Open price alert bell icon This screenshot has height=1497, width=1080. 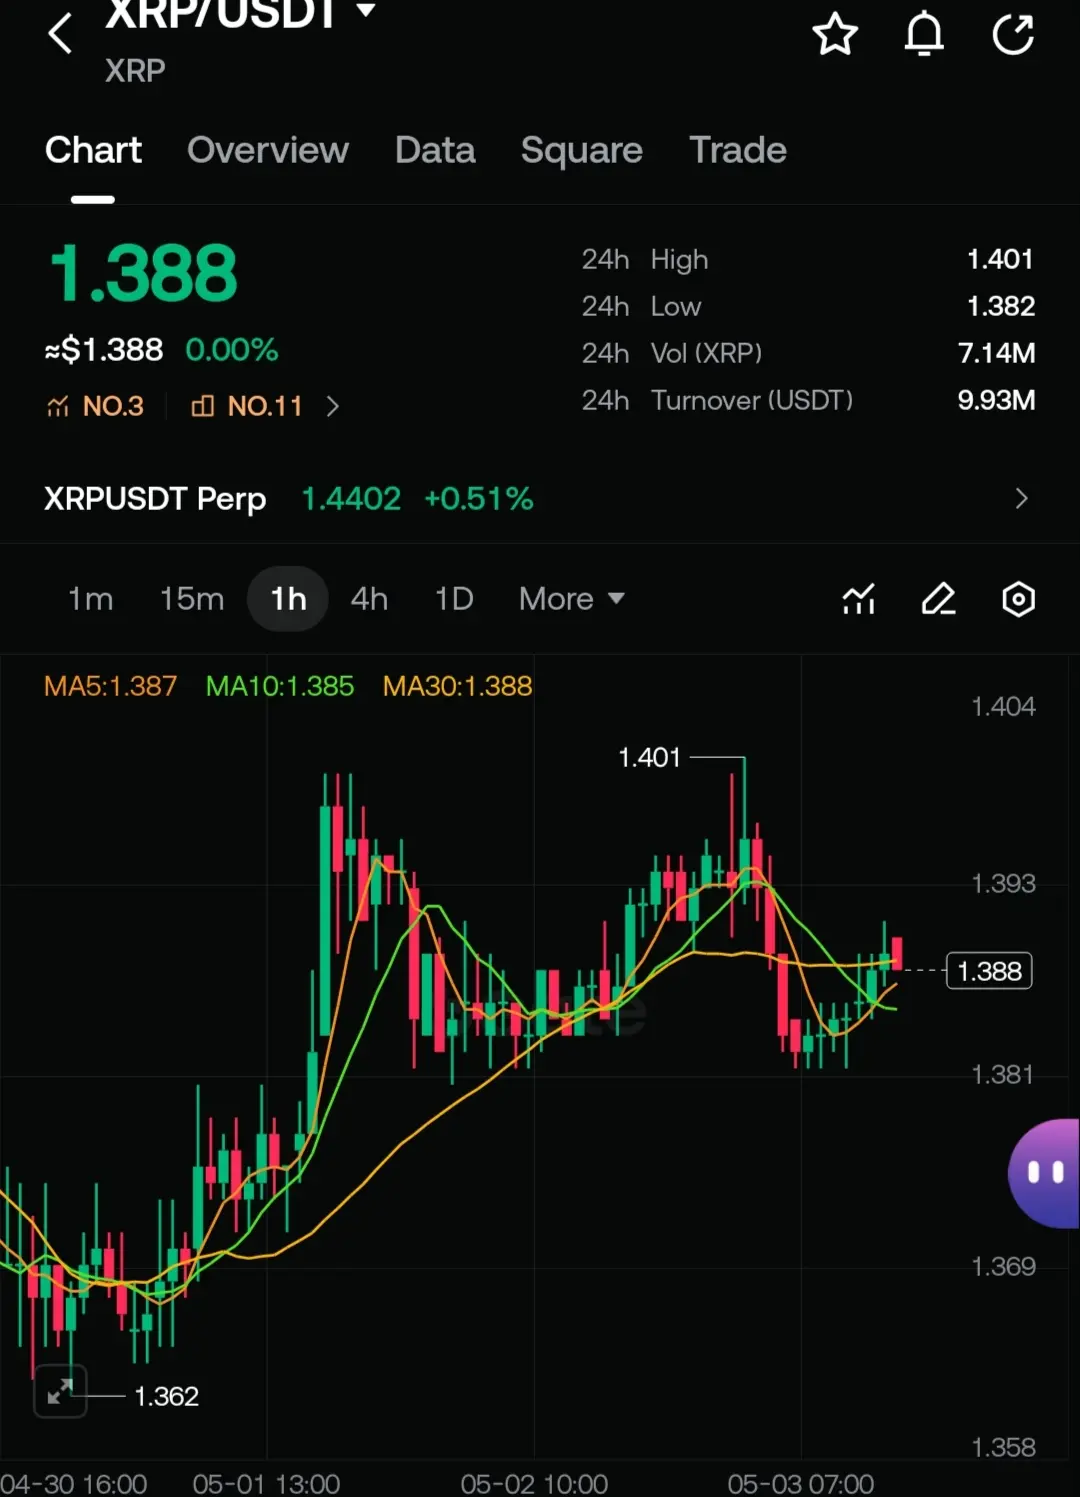(x=924, y=34)
